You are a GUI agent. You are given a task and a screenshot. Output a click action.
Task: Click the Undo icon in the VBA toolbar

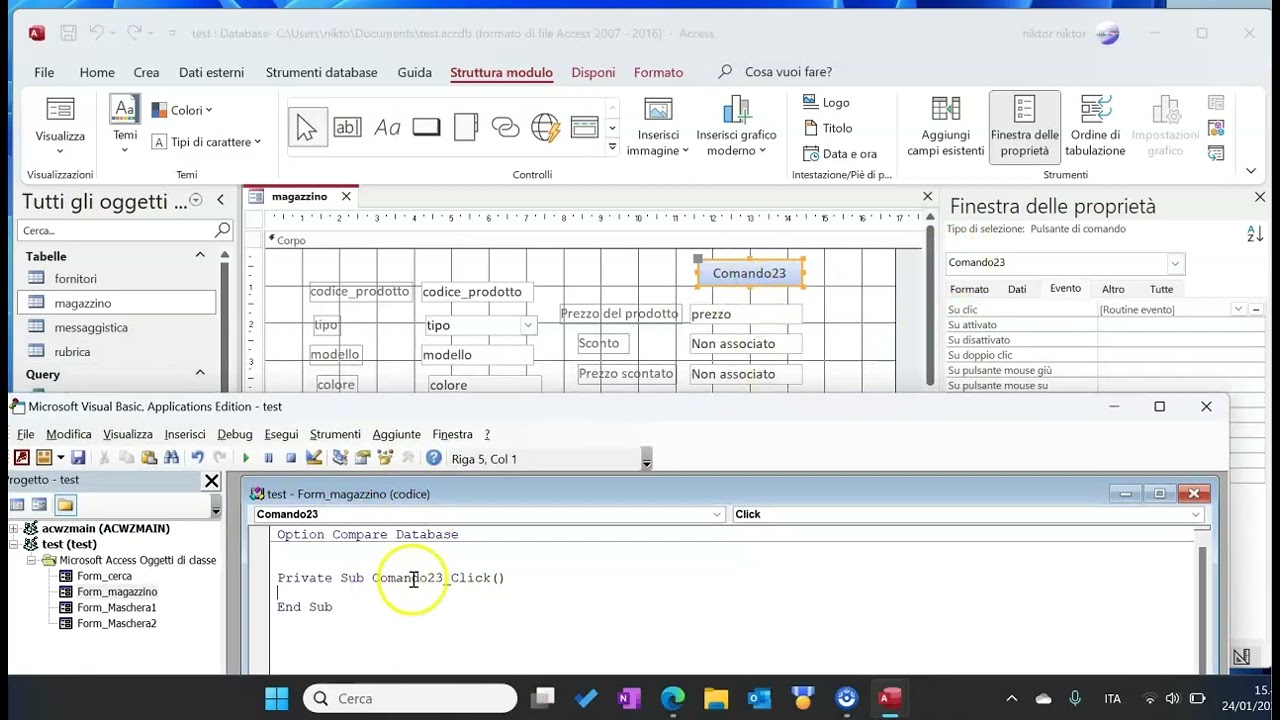click(x=197, y=458)
